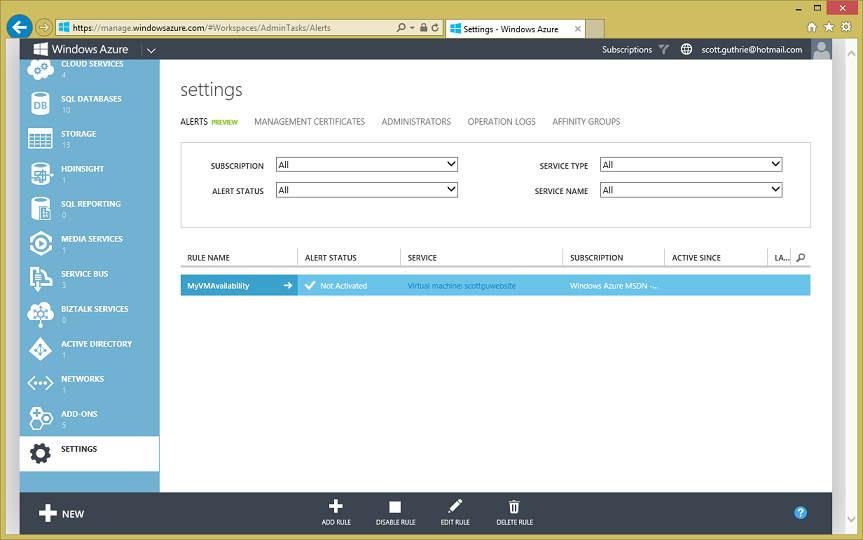The height and width of the screenshot is (540, 863).
Task: Click the Add Rule plus icon
Action: (336, 506)
